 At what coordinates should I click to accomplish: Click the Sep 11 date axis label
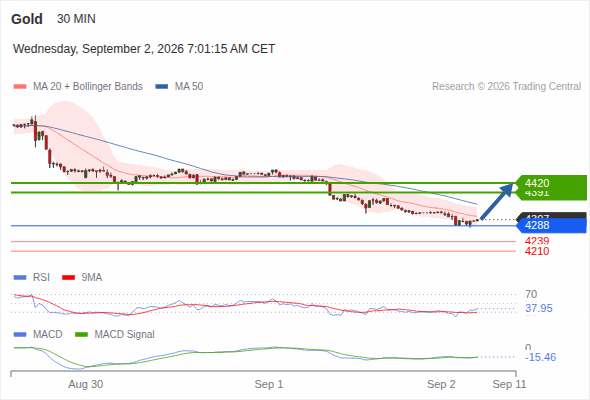509,384
